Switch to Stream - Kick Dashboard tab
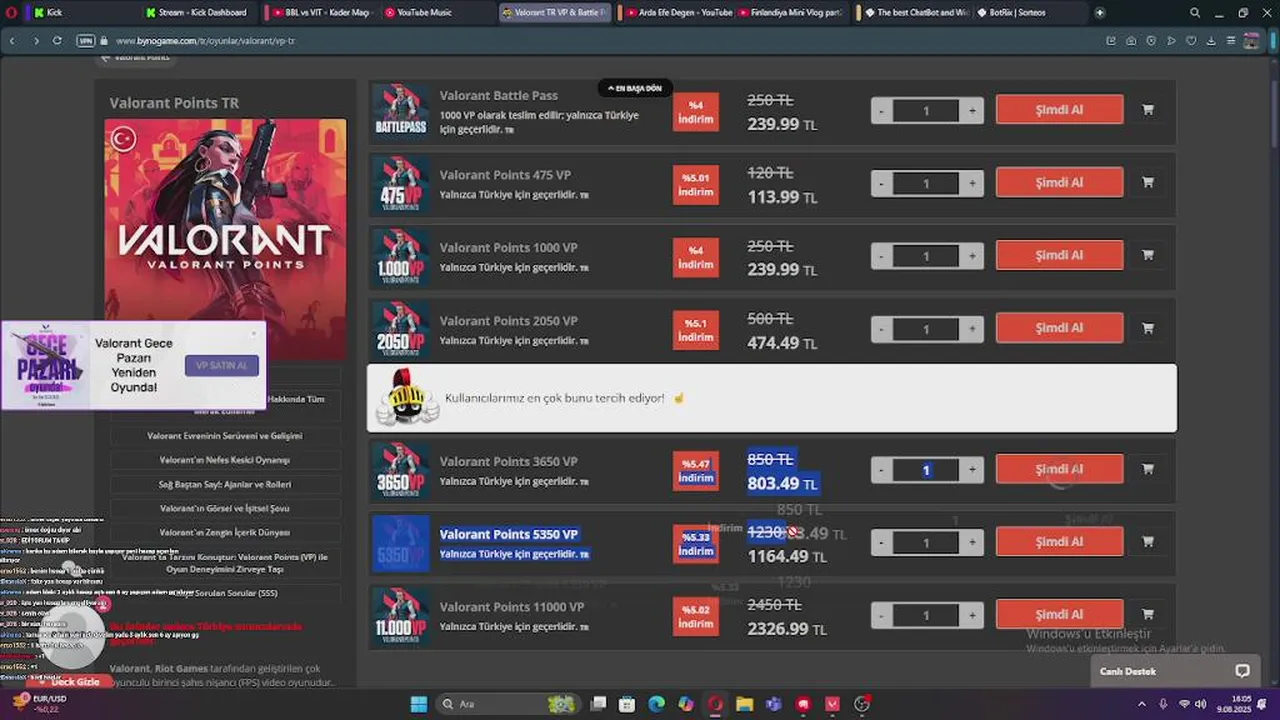1280x720 pixels. click(x=200, y=13)
